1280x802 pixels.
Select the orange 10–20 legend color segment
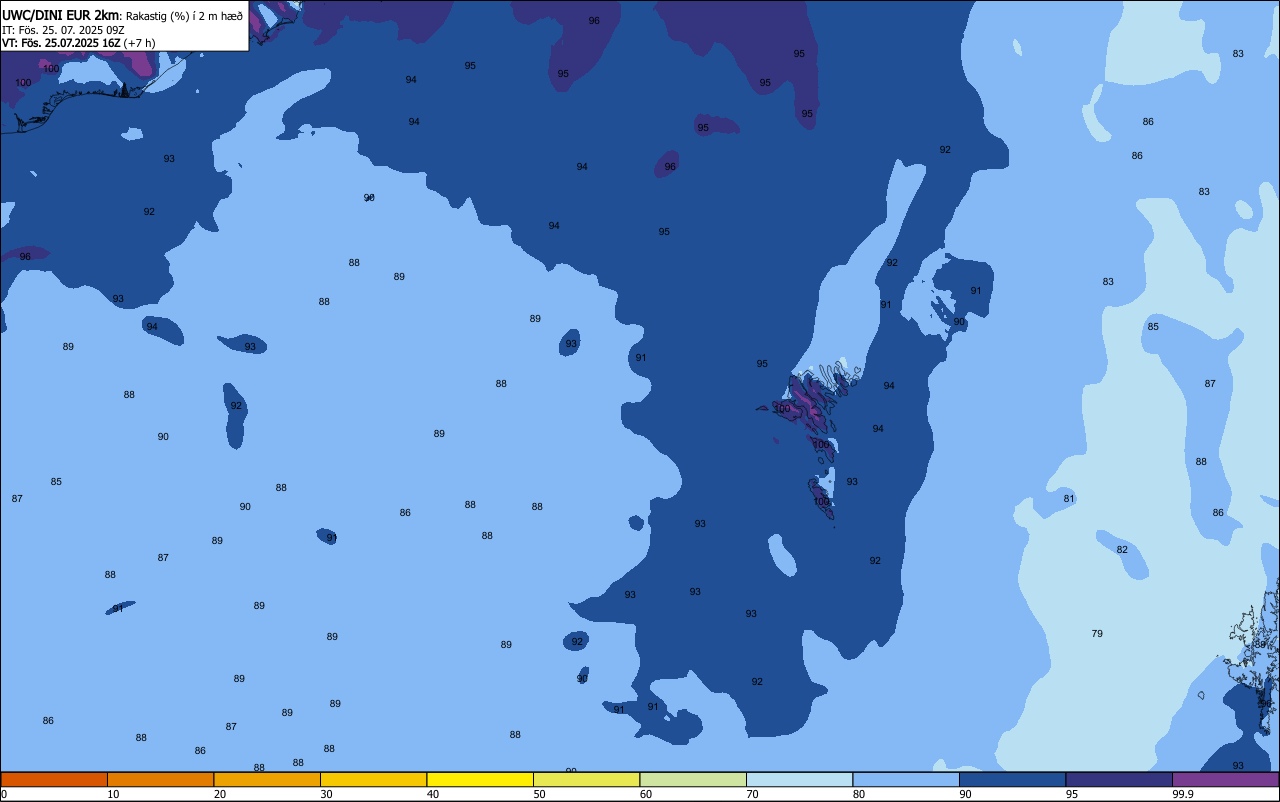pyautogui.click(x=160, y=779)
